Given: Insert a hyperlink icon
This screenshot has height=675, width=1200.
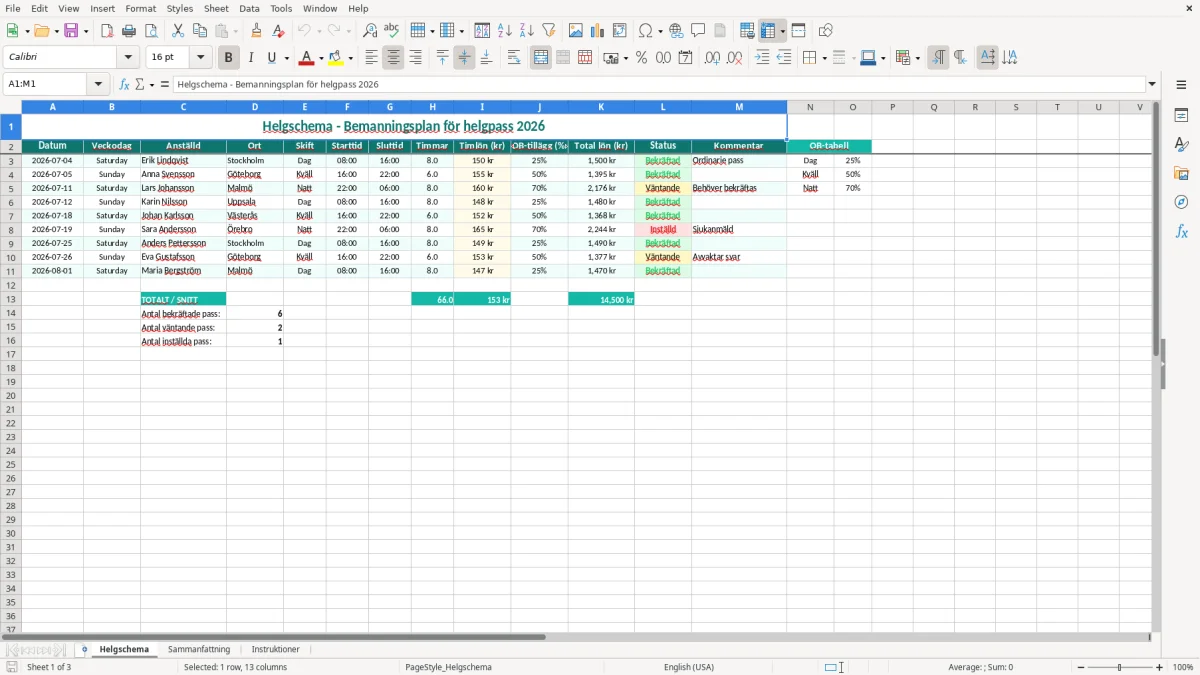Looking at the screenshot, I should [676, 31].
